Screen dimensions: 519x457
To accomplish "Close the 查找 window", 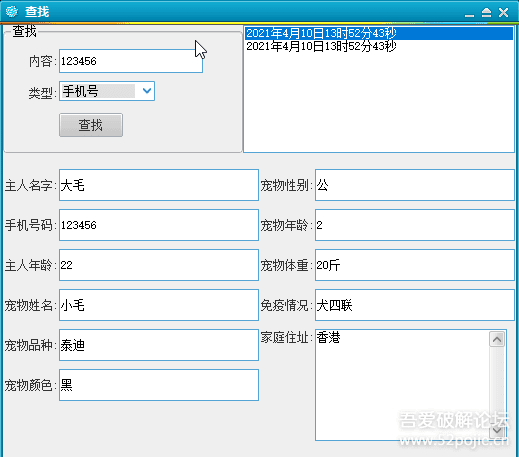I will point(503,13).
